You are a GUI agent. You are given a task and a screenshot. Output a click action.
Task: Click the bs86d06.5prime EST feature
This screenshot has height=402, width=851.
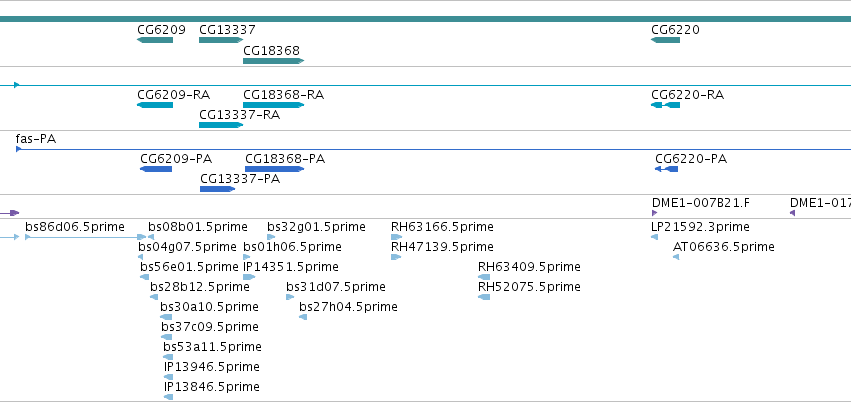[86, 237]
